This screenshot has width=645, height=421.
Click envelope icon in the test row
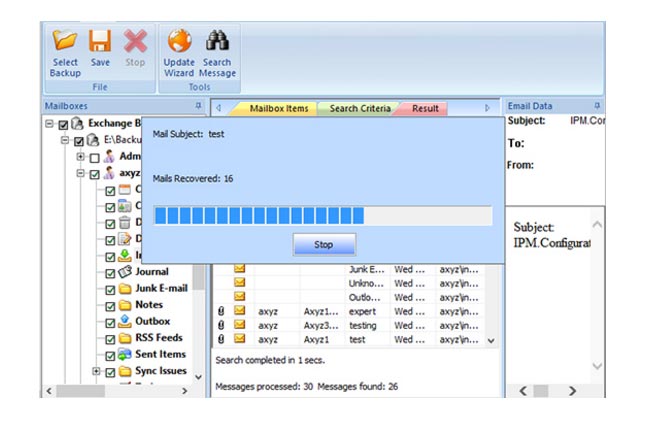[x=239, y=339]
